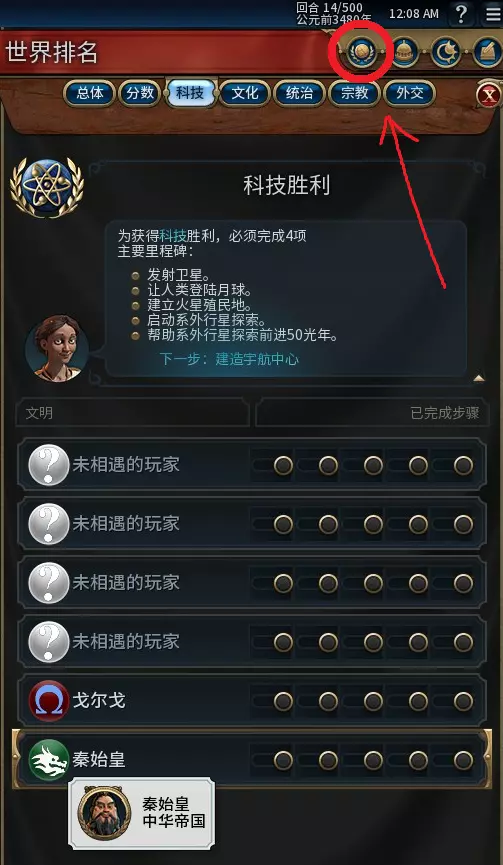Open the helmet icon in top bar

point(404,52)
